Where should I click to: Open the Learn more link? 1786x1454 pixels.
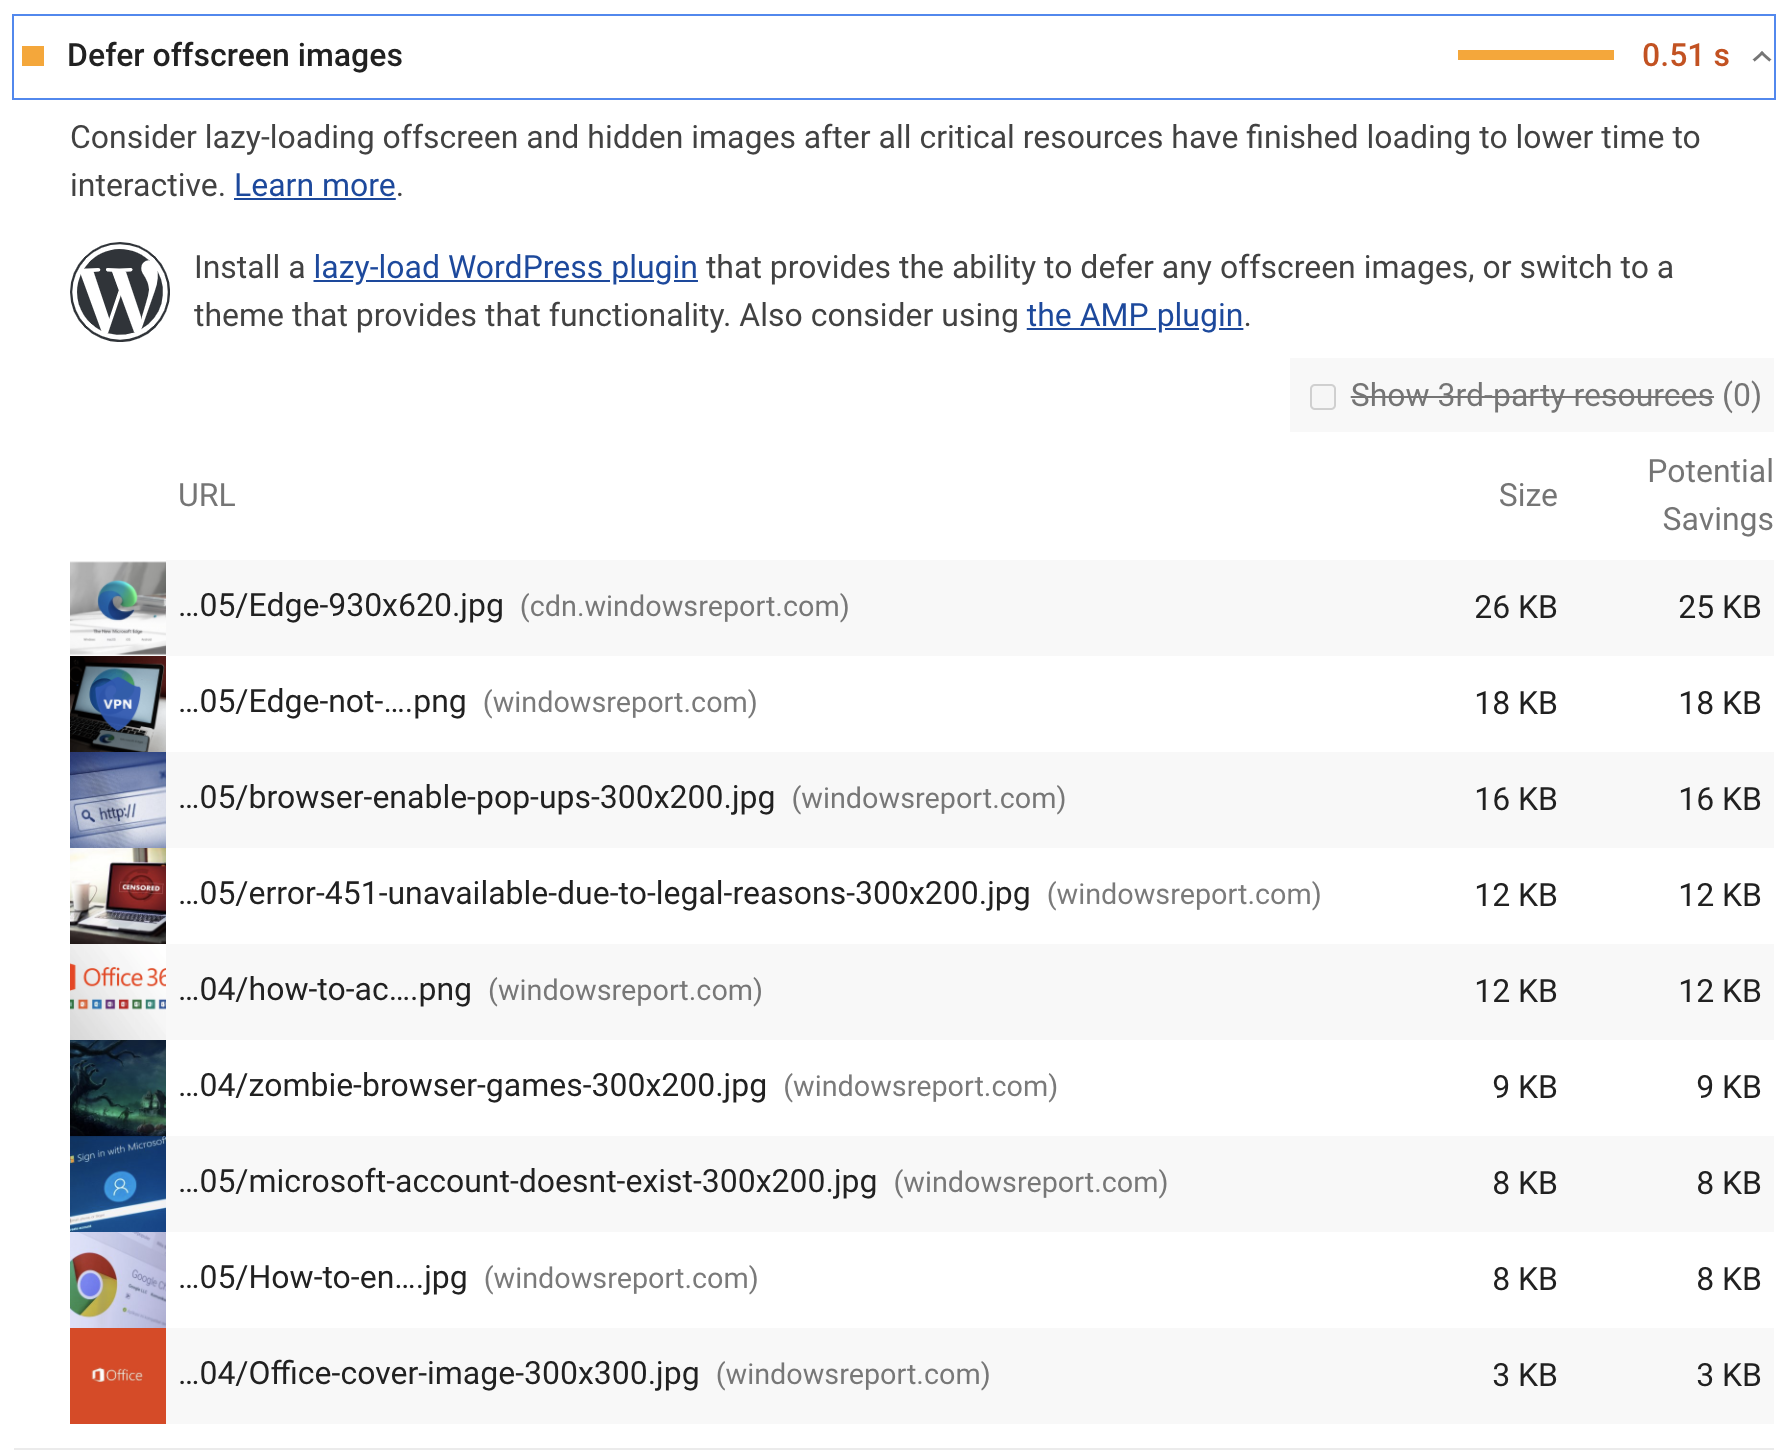click(314, 185)
